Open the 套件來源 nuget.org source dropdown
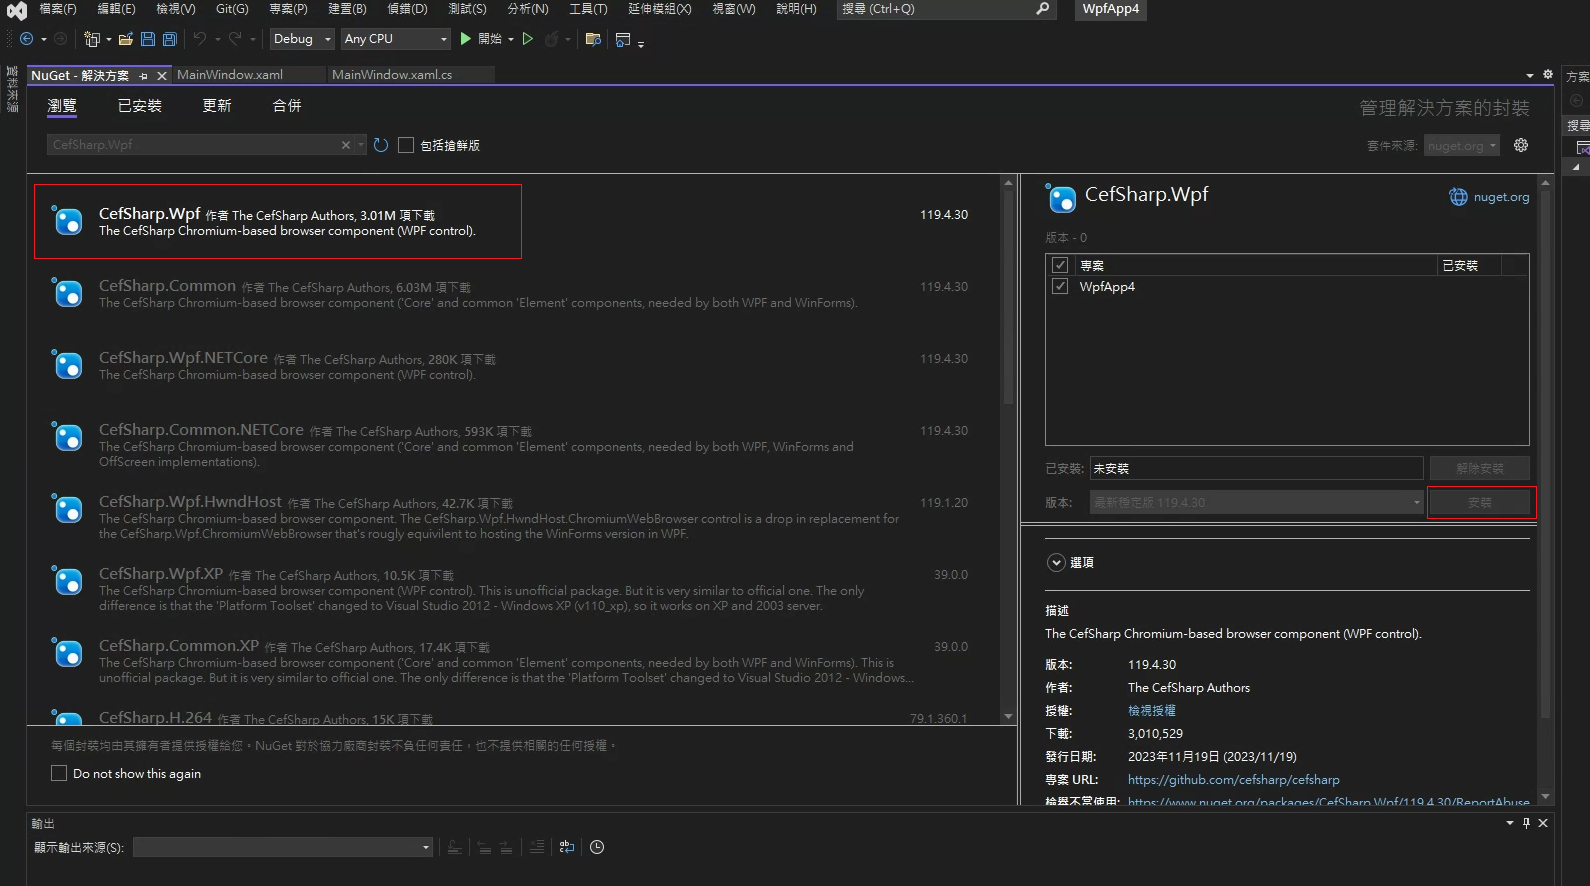 [1462, 145]
